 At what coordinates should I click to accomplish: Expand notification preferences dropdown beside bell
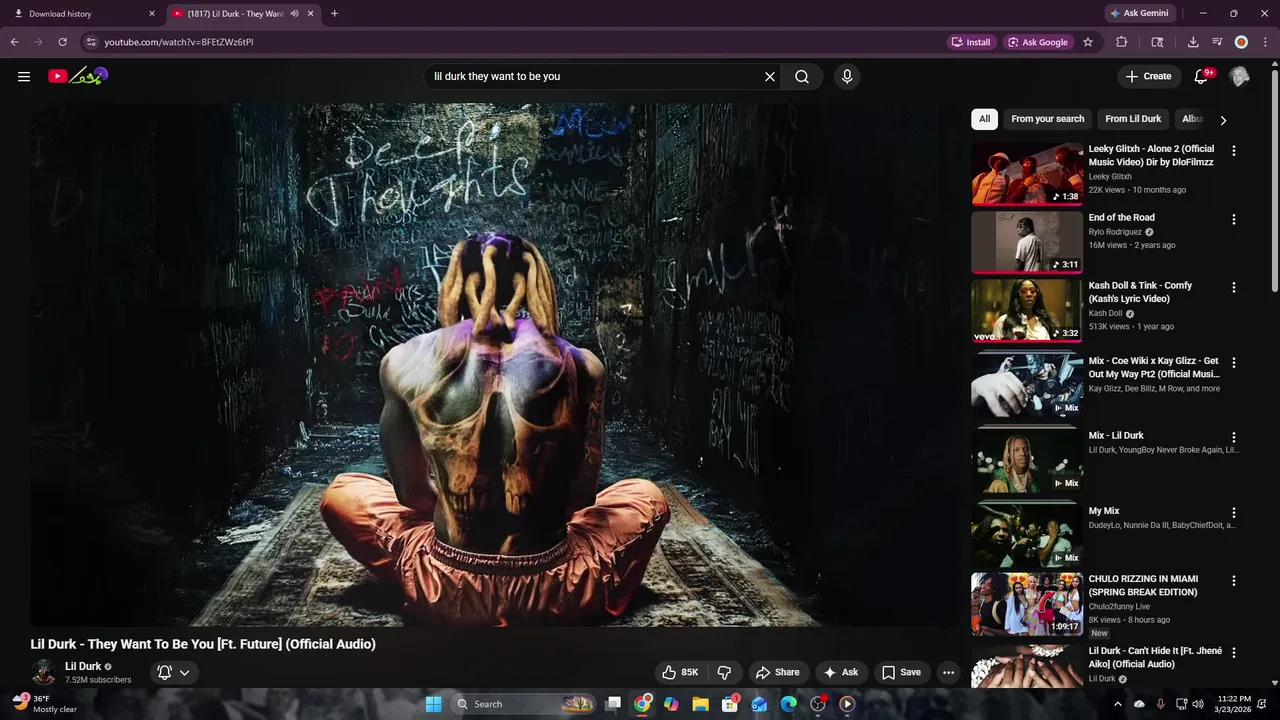184,672
